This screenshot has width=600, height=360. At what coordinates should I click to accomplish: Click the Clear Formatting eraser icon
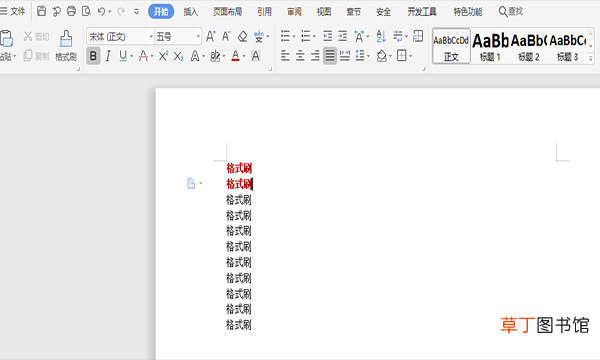point(242,37)
